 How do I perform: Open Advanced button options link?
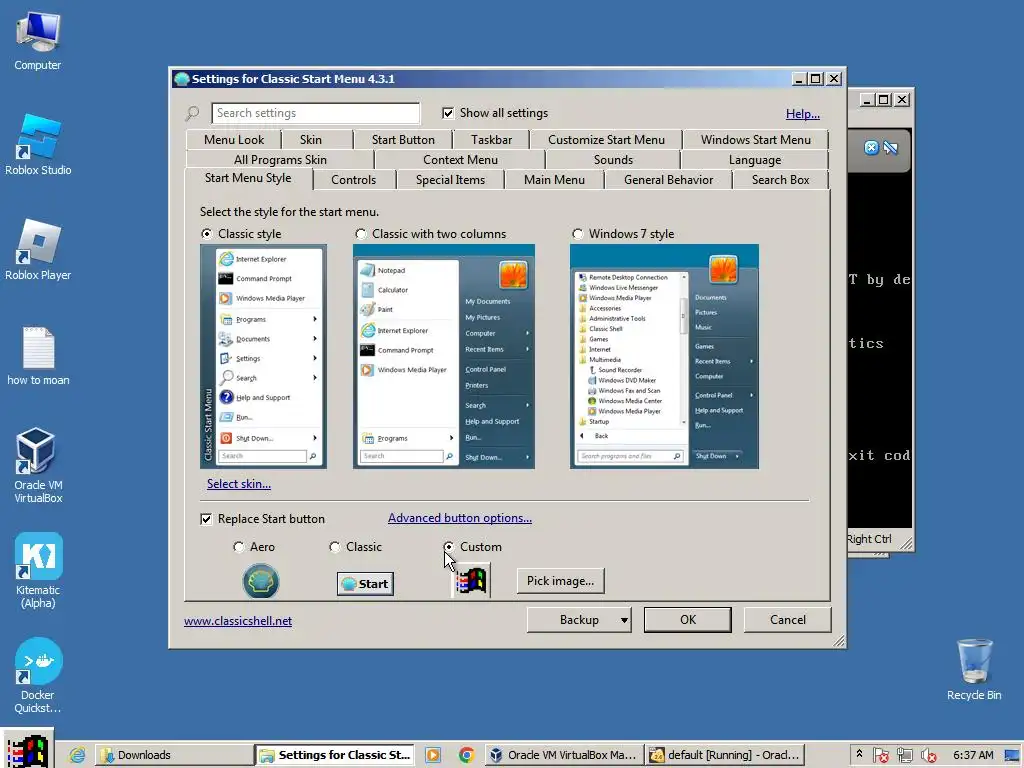460,518
